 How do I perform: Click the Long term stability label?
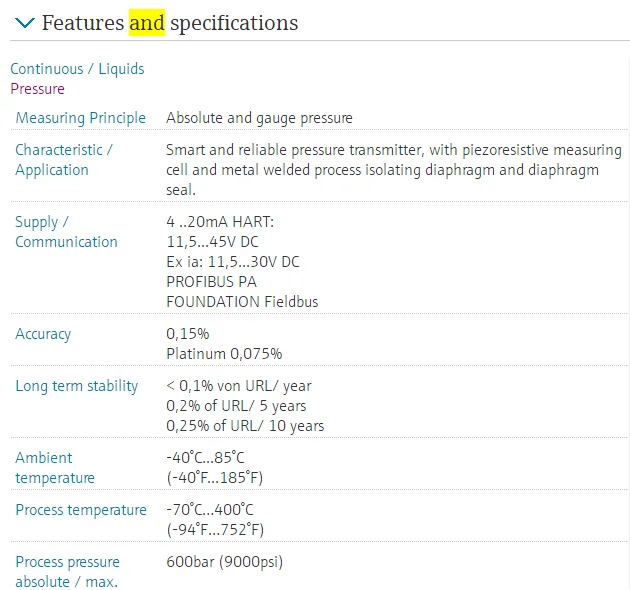pos(77,386)
